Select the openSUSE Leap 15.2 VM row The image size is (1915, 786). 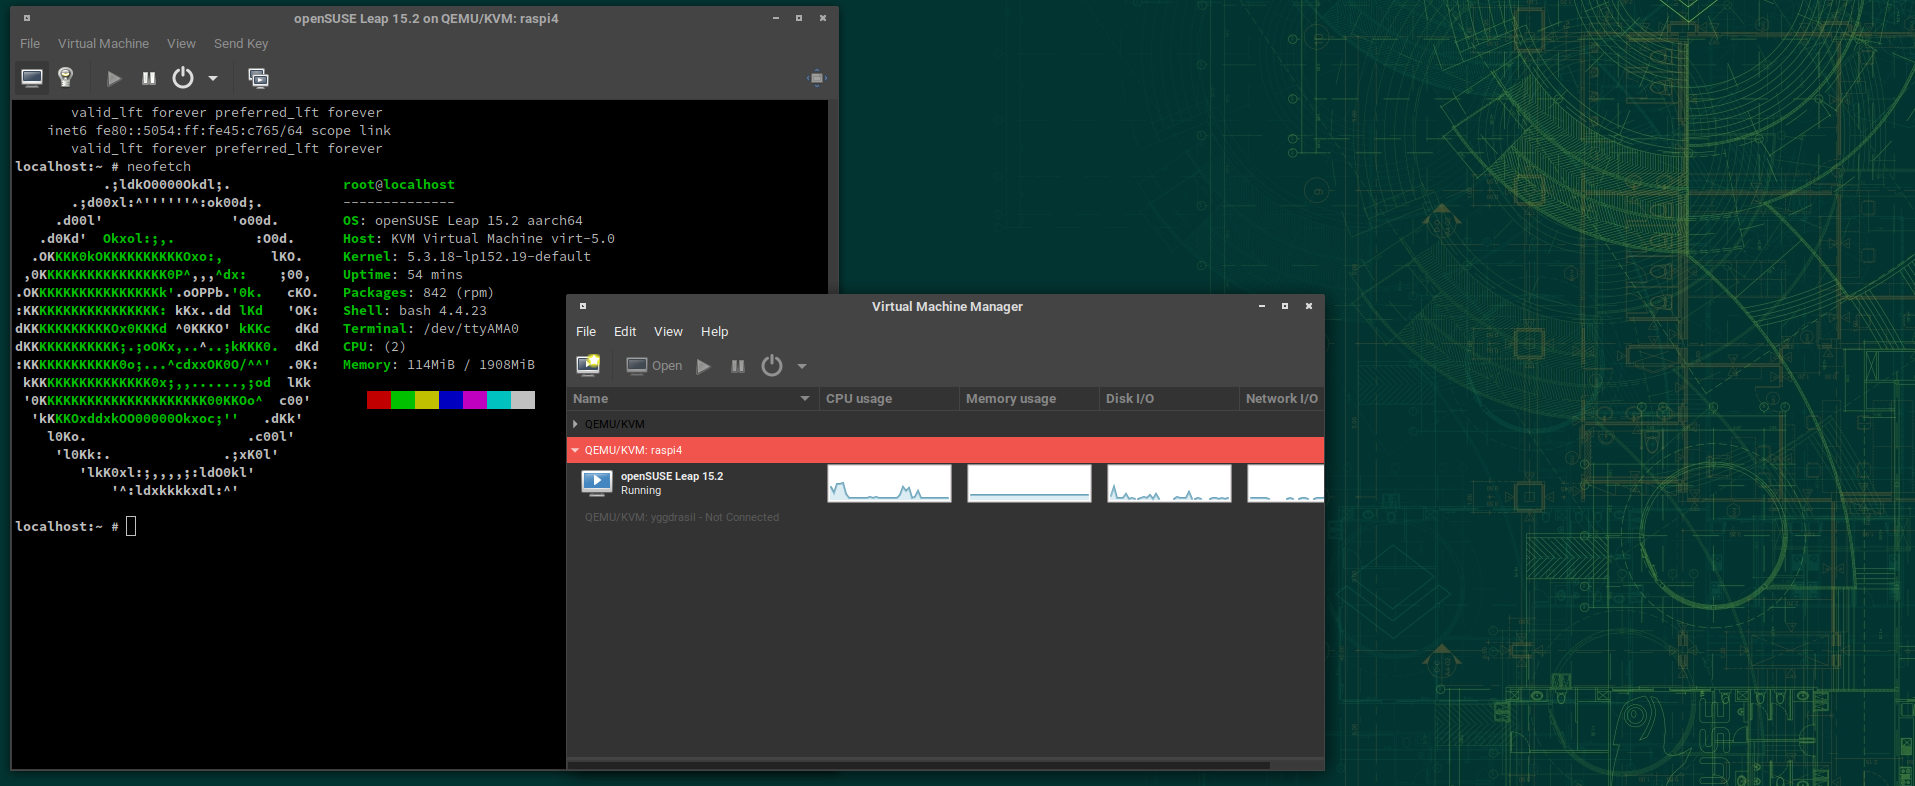(x=945, y=483)
